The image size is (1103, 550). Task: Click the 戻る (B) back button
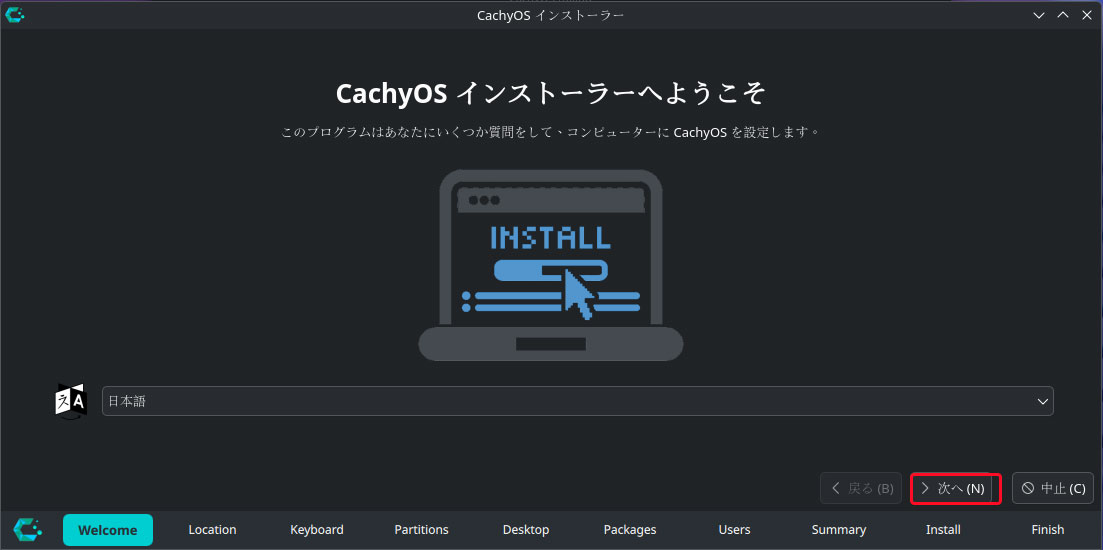[x=861, y=488]
